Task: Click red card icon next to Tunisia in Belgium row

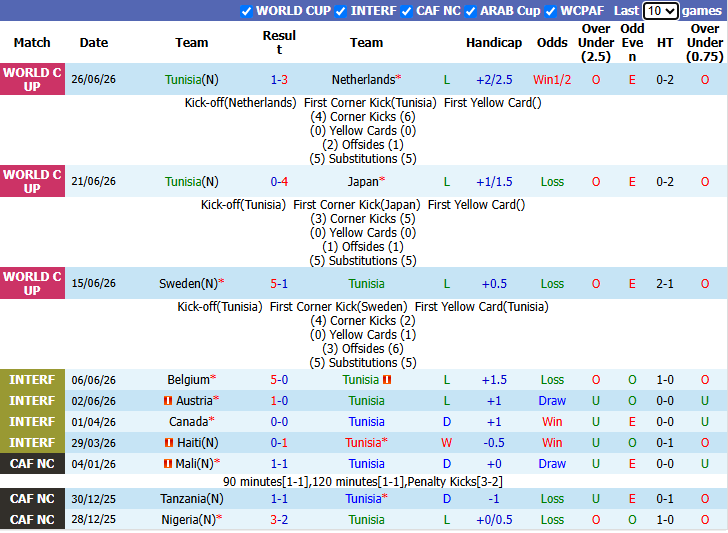Action: click(x=387, y=380)
